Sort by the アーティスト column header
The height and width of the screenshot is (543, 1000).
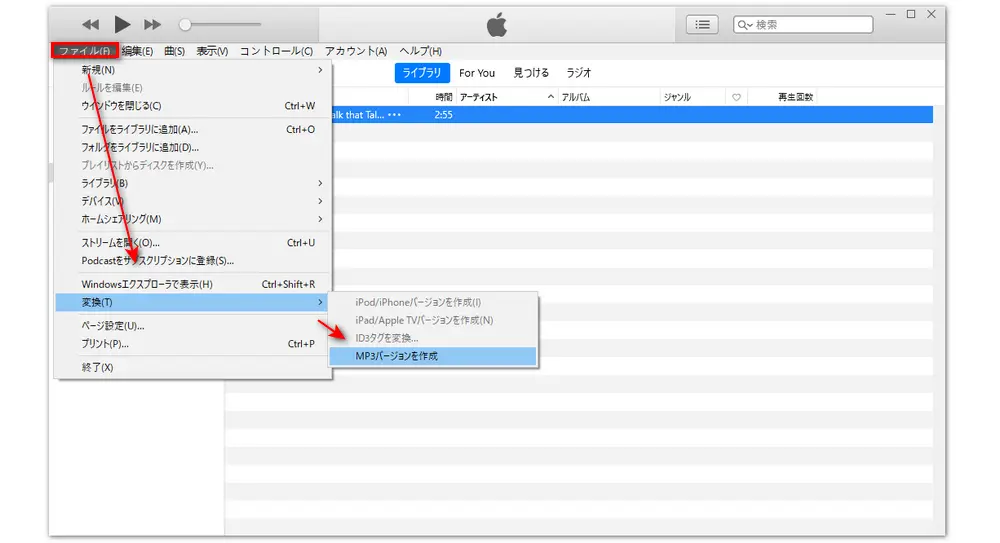pos(500,97)
